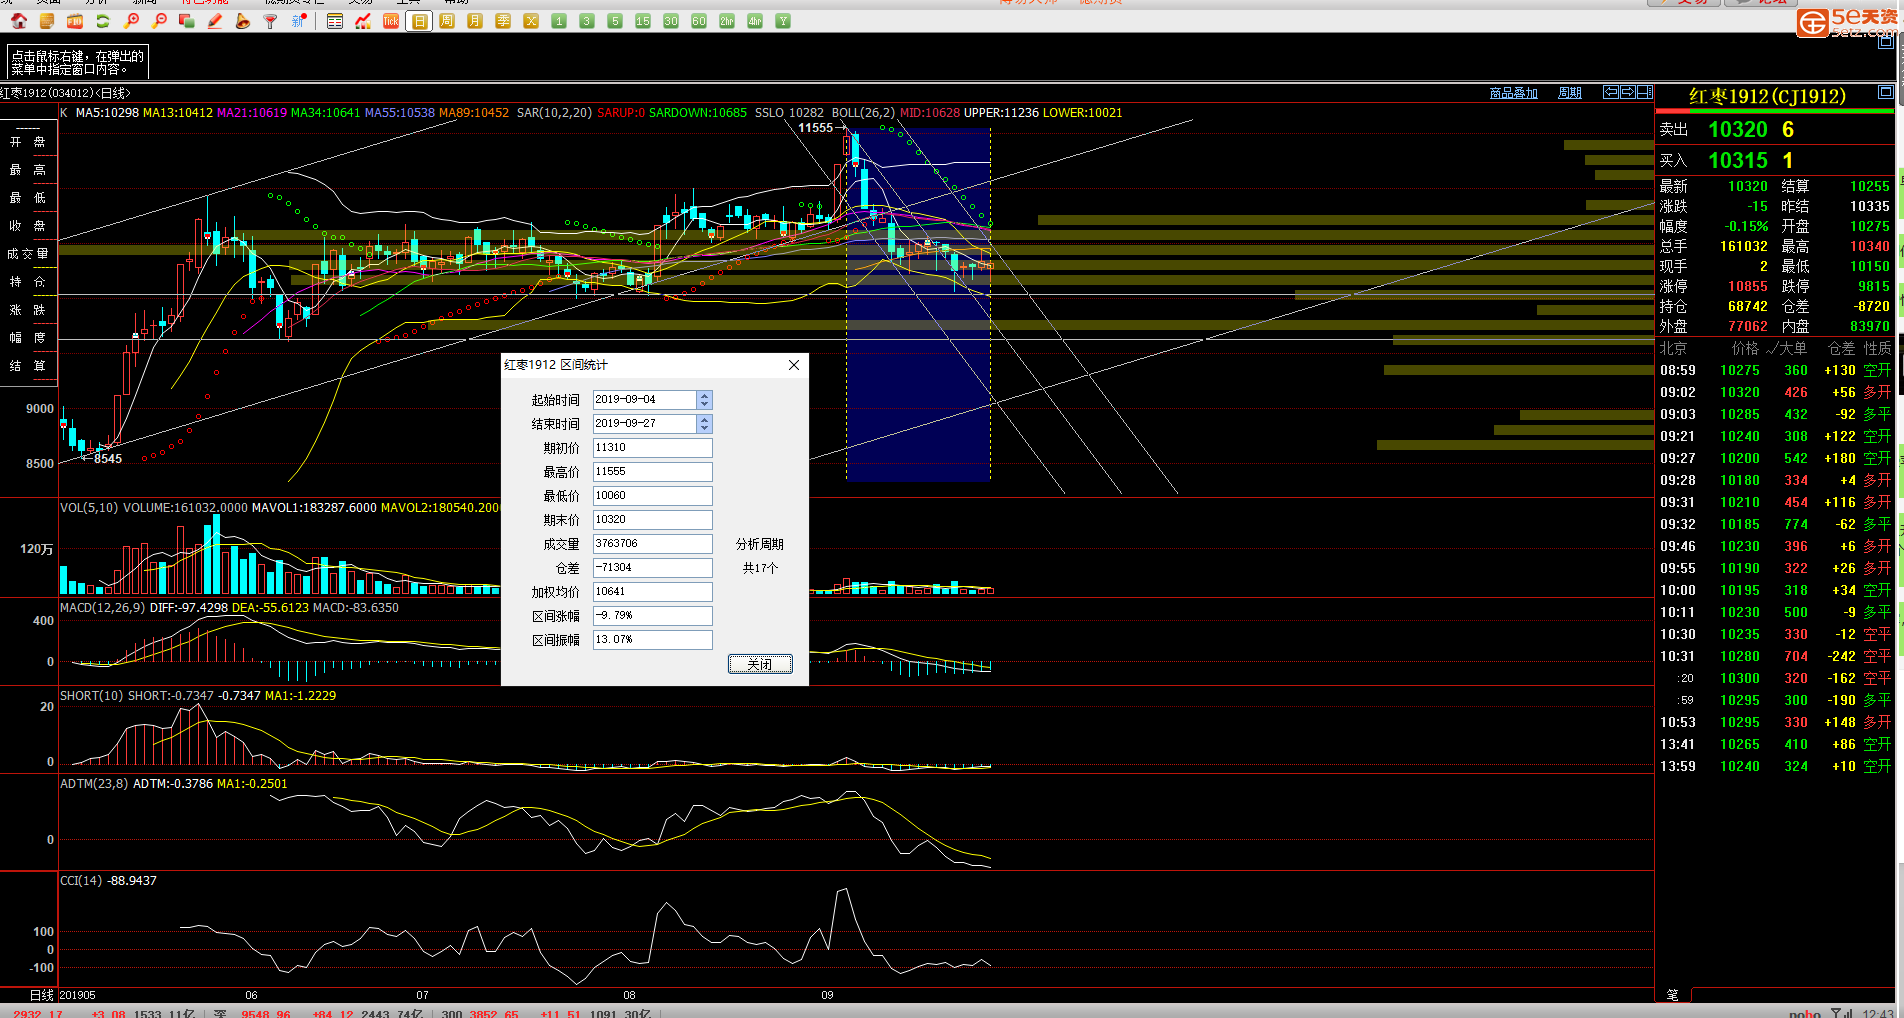Open the F10 info icon
The image size is (1904, 1018).
pos(75,21)
